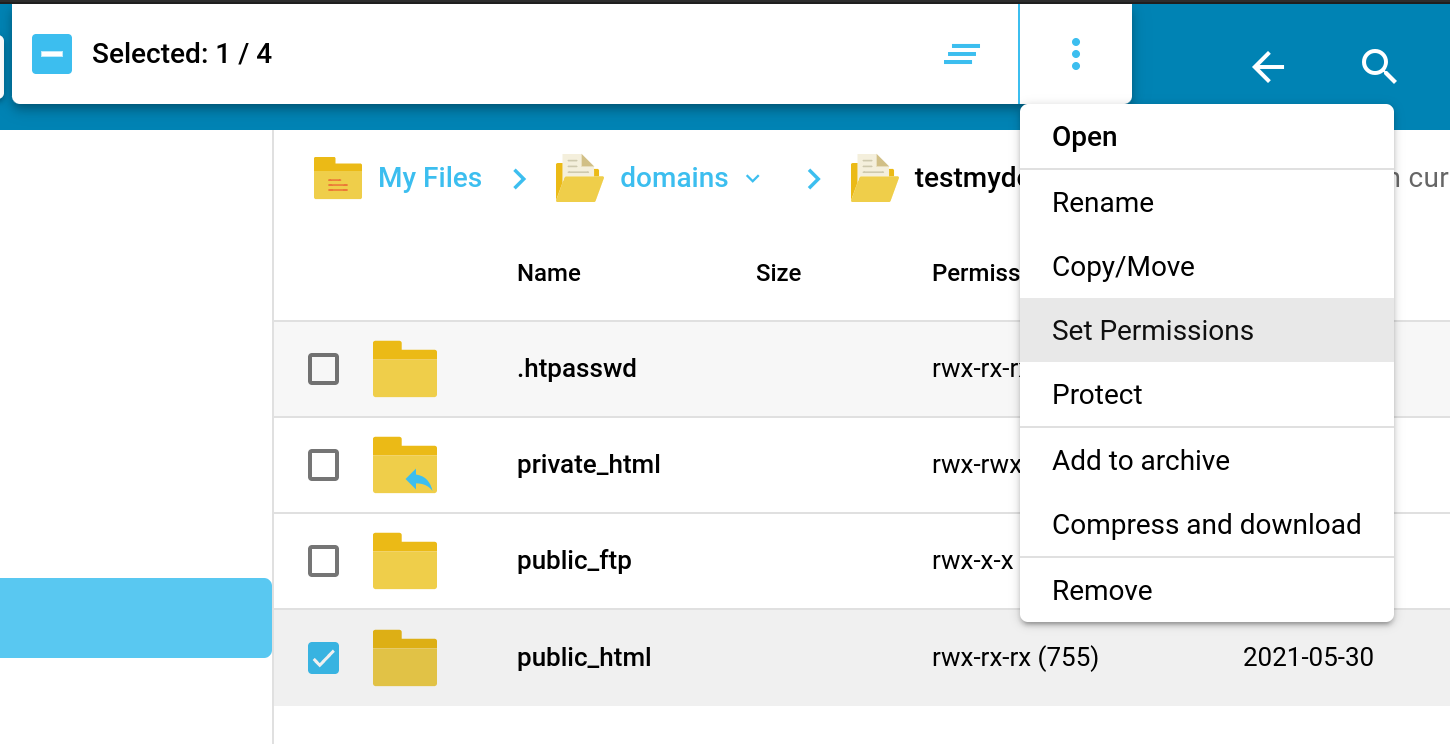Click the chevron before testmydomain folder
The width and height of the screenshot is (1450, 744).
[814, 179]
